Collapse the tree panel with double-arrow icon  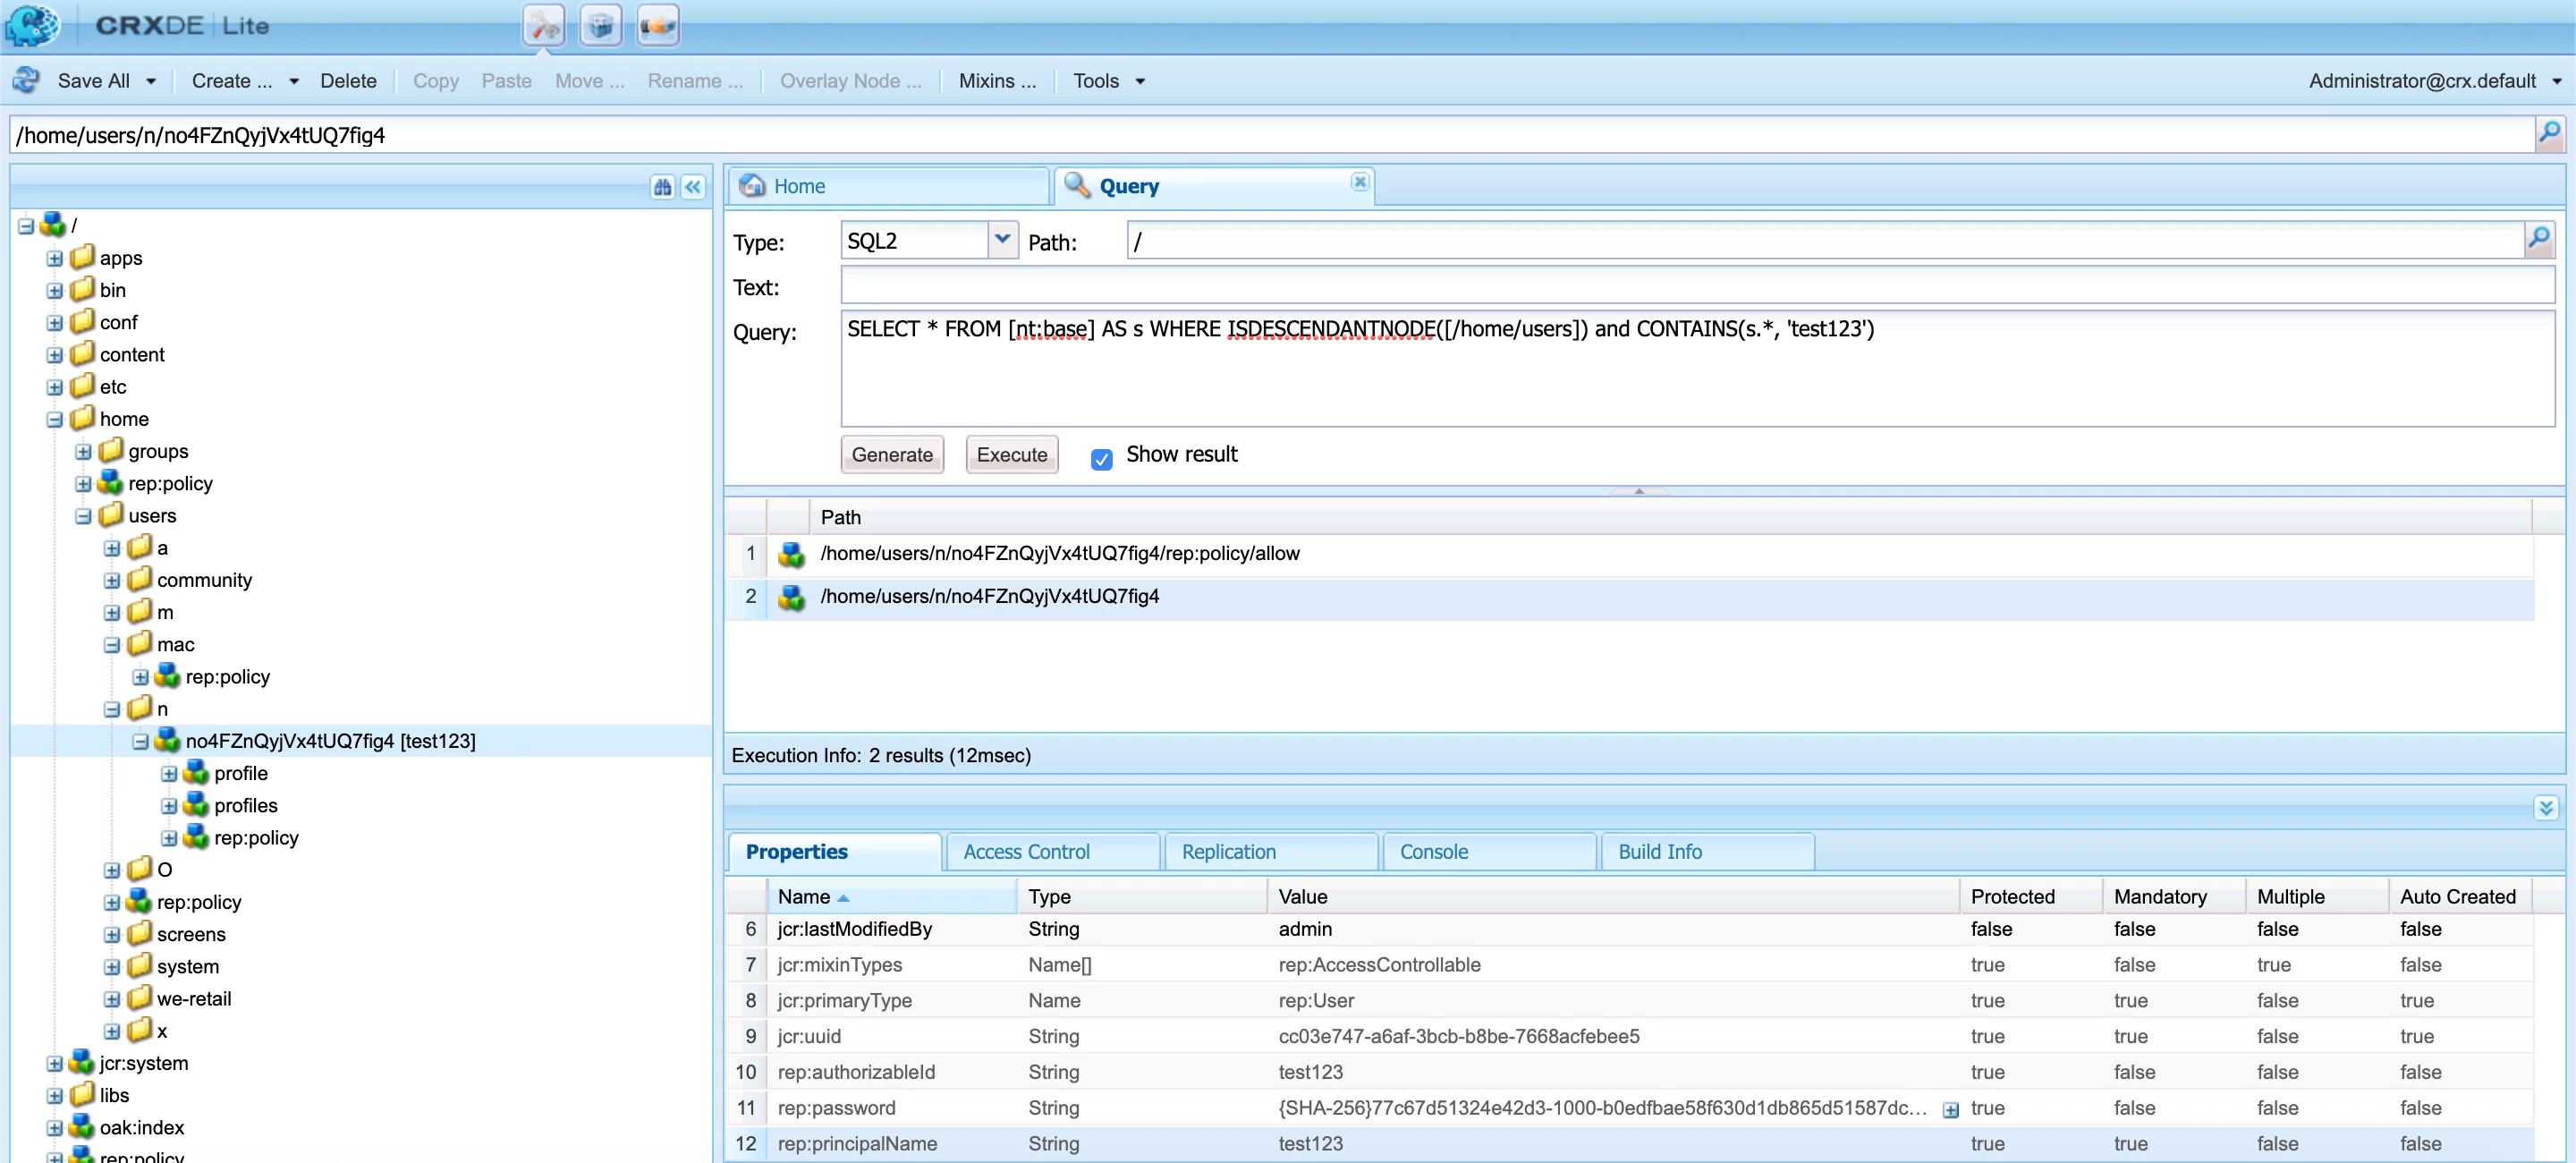[x=693, y=187]
